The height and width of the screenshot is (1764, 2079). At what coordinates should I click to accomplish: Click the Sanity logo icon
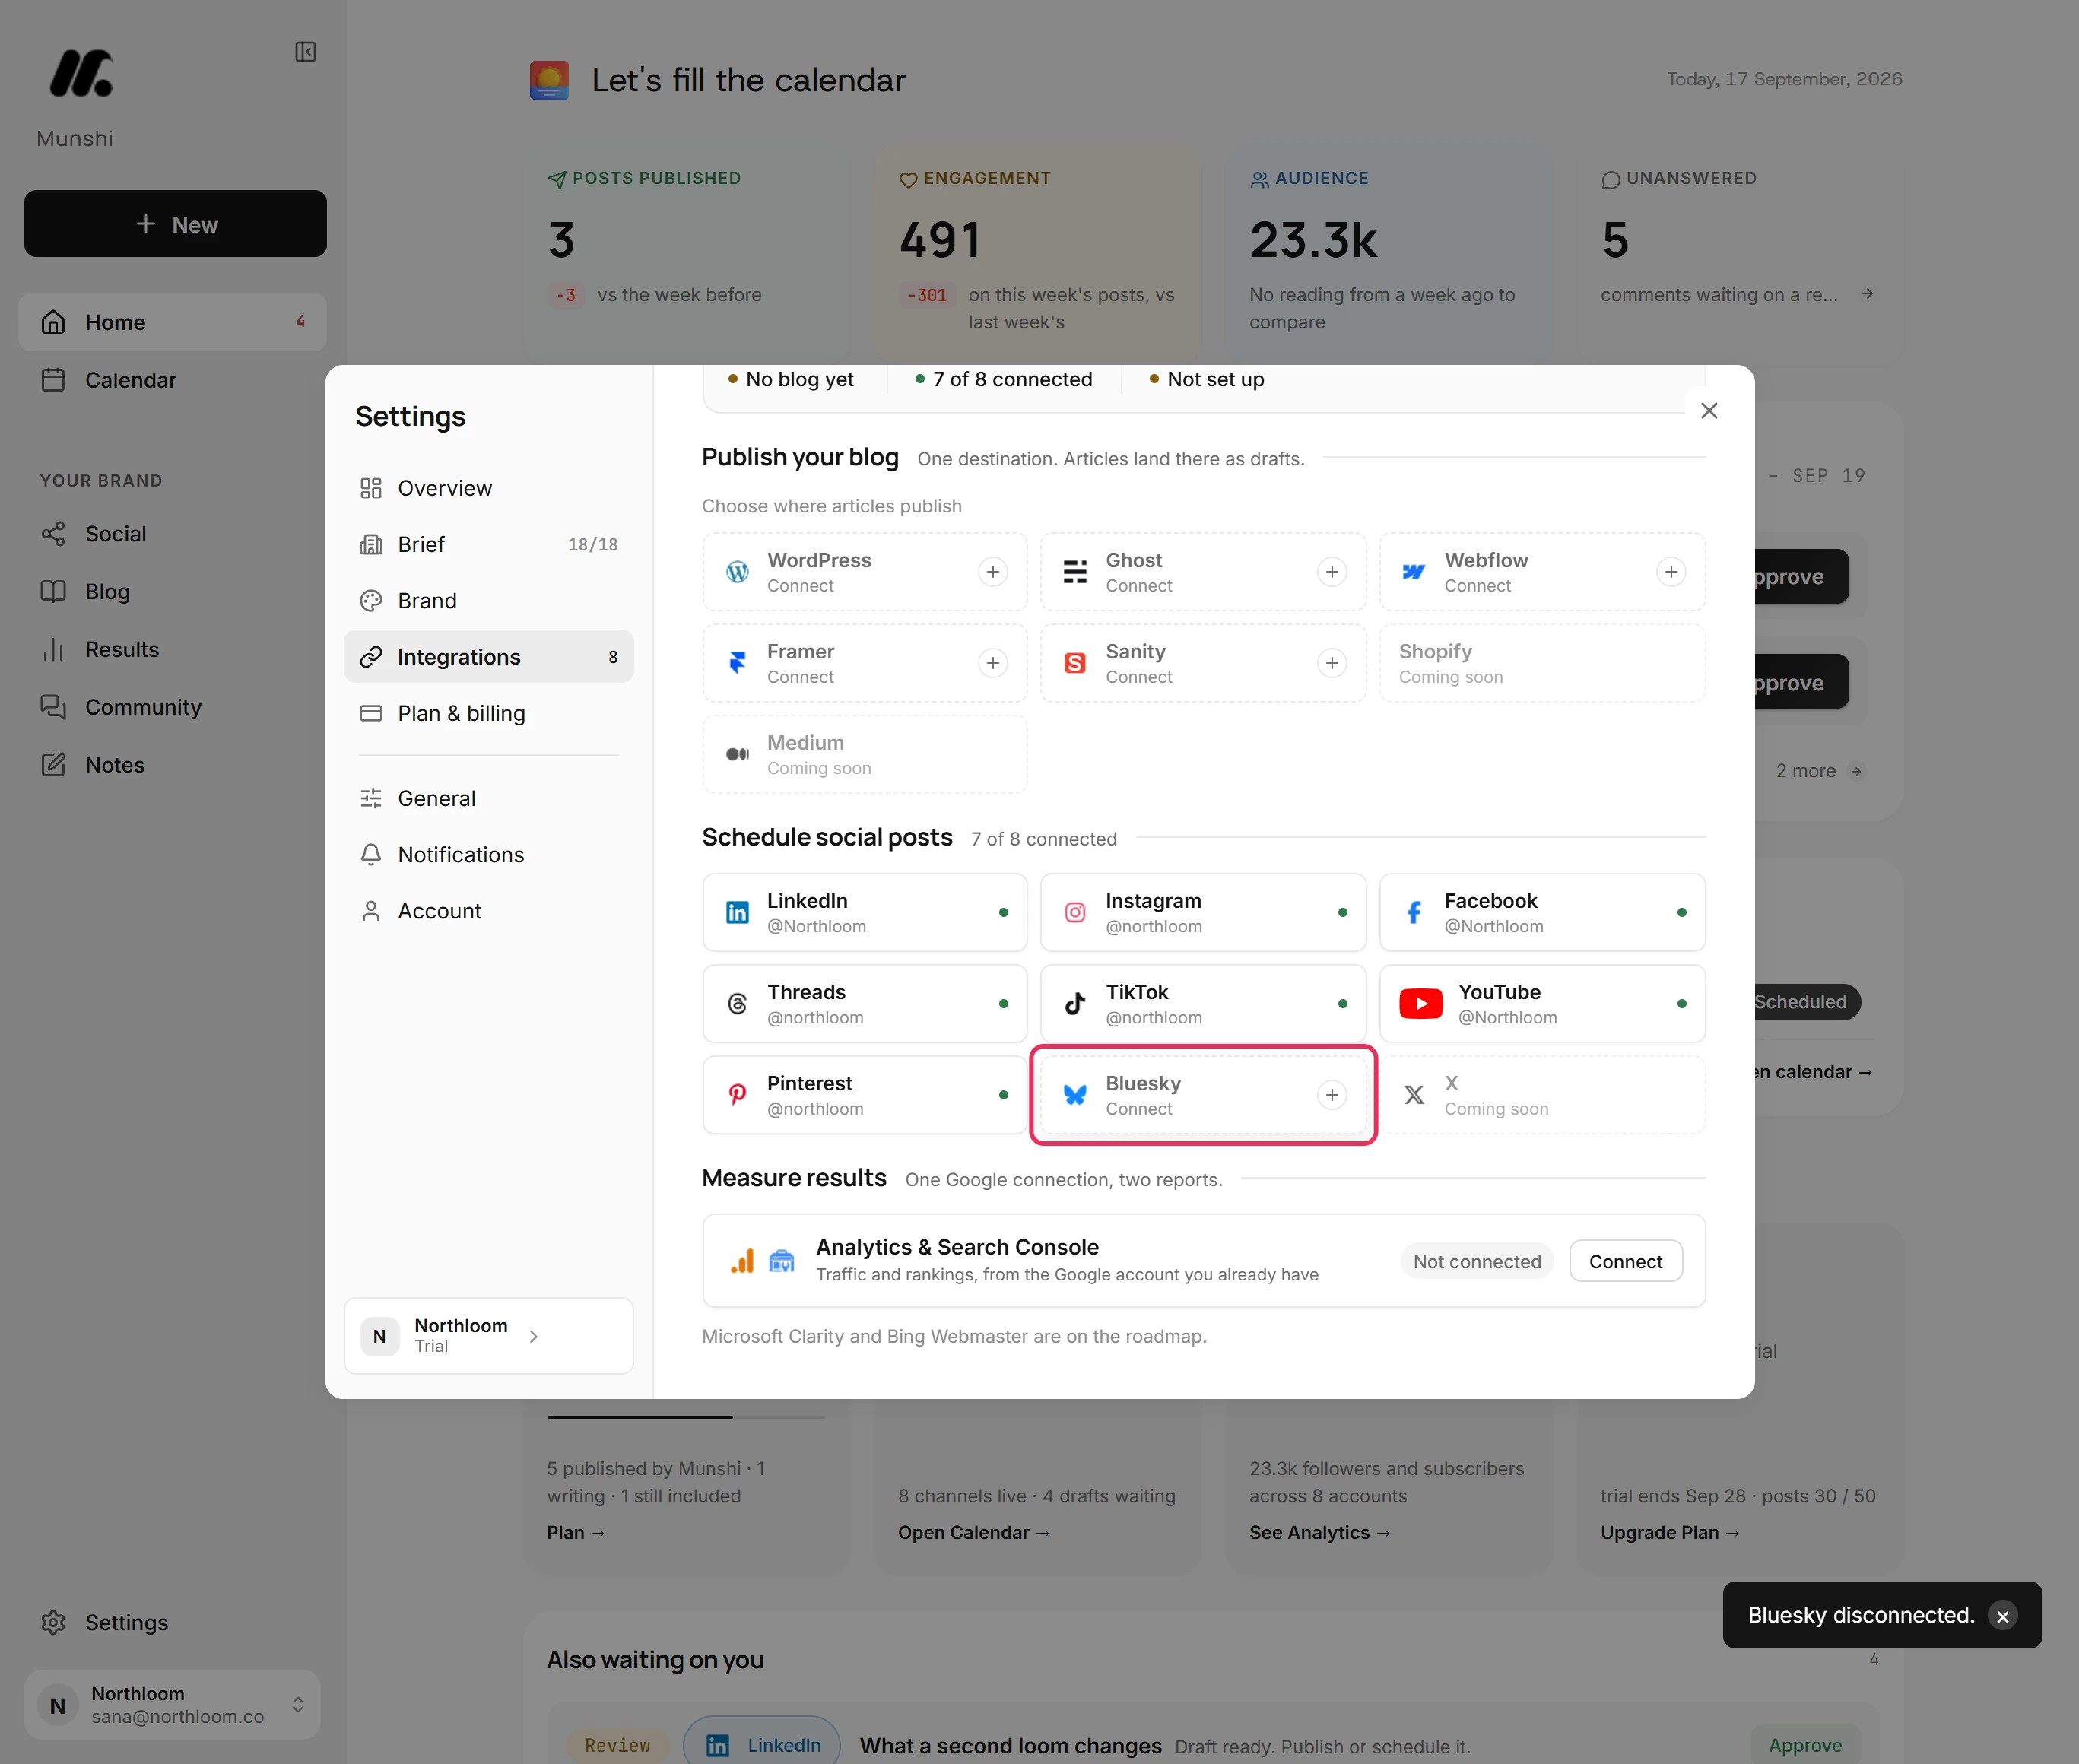[x=1075, y=663]
